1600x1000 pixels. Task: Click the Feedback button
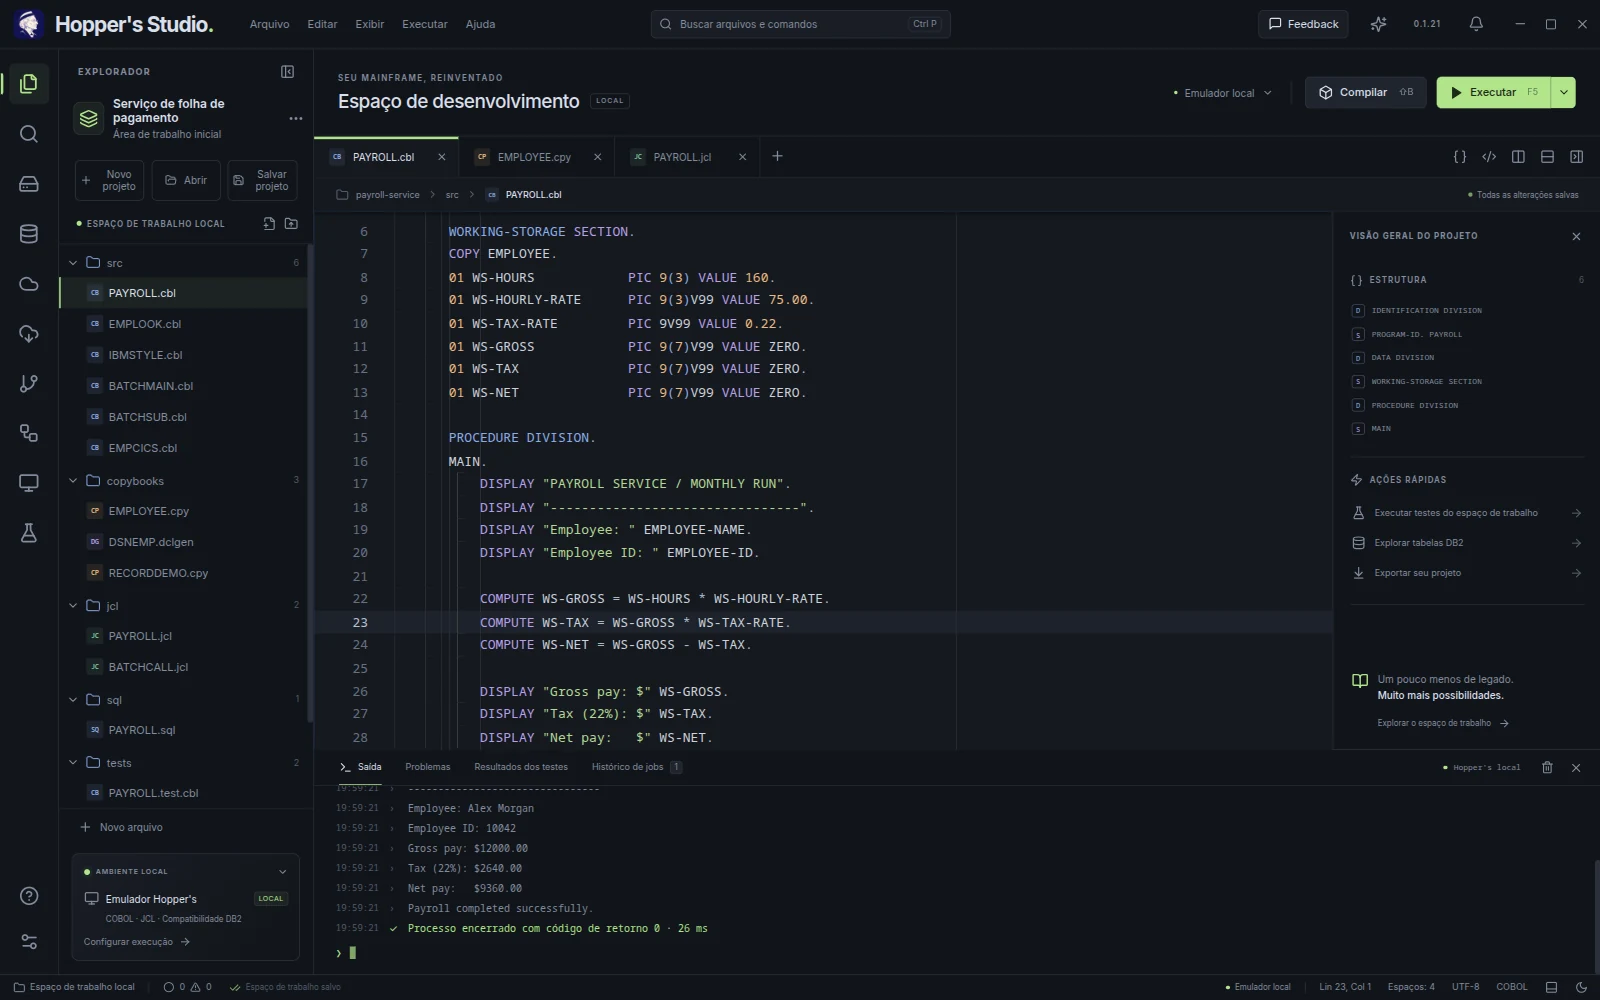click(x=1303, y=24)
